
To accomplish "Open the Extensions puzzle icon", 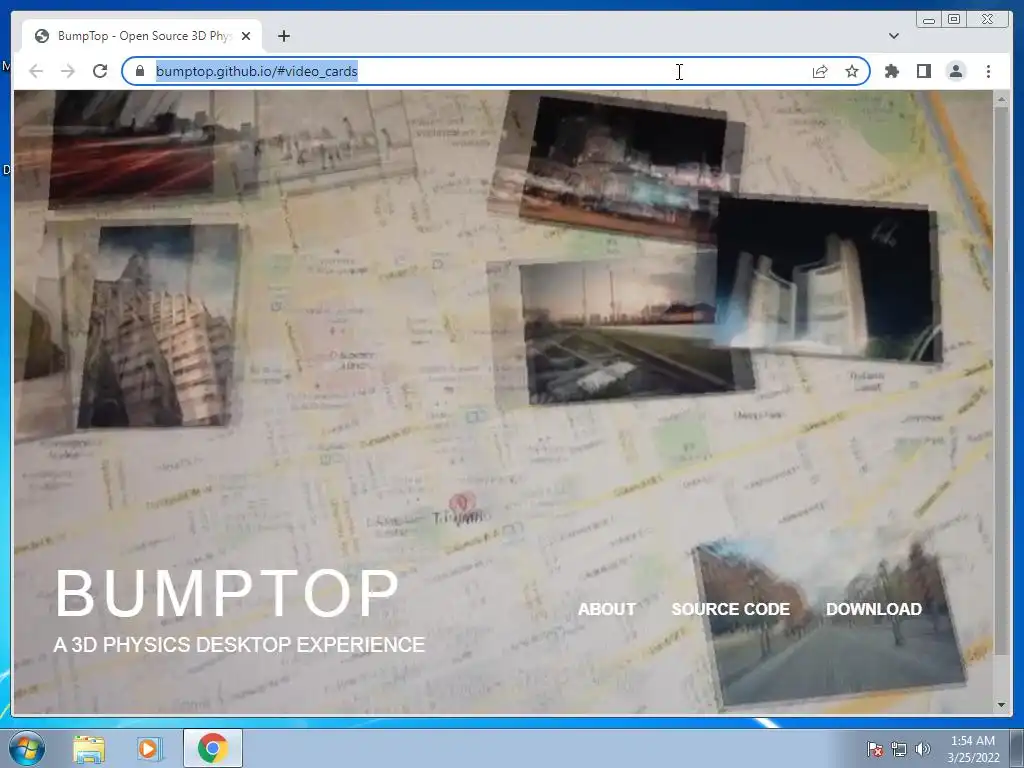I will pyautogui.click(x=891, y=71).
